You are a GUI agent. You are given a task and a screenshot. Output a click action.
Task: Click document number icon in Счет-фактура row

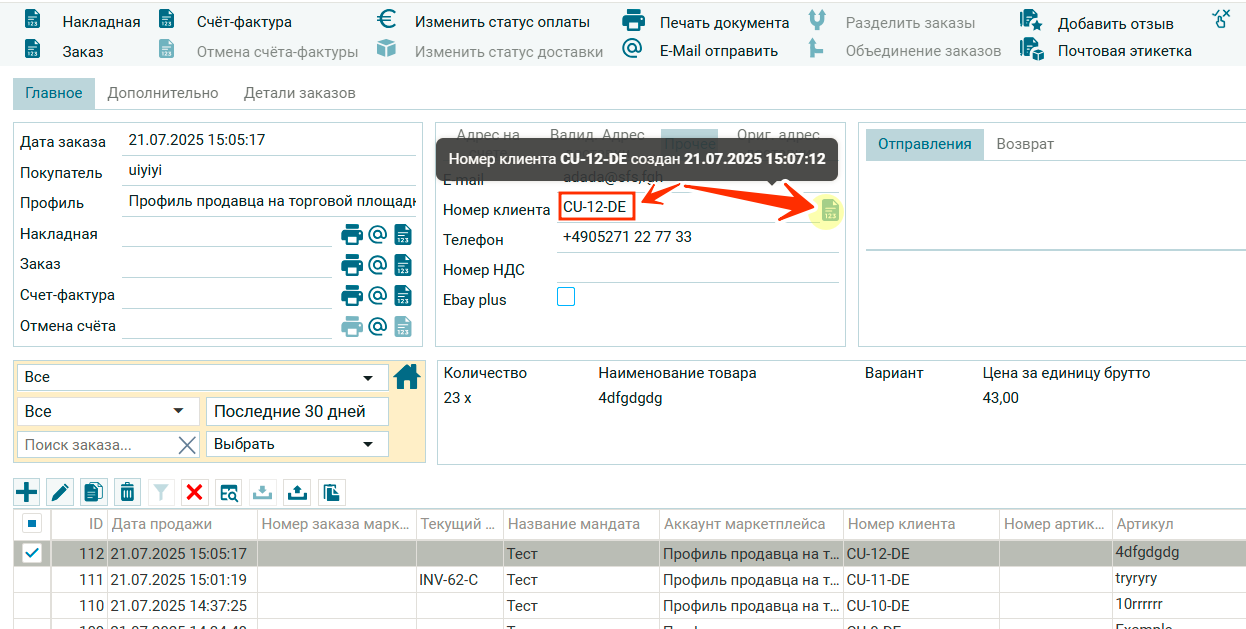402,295
